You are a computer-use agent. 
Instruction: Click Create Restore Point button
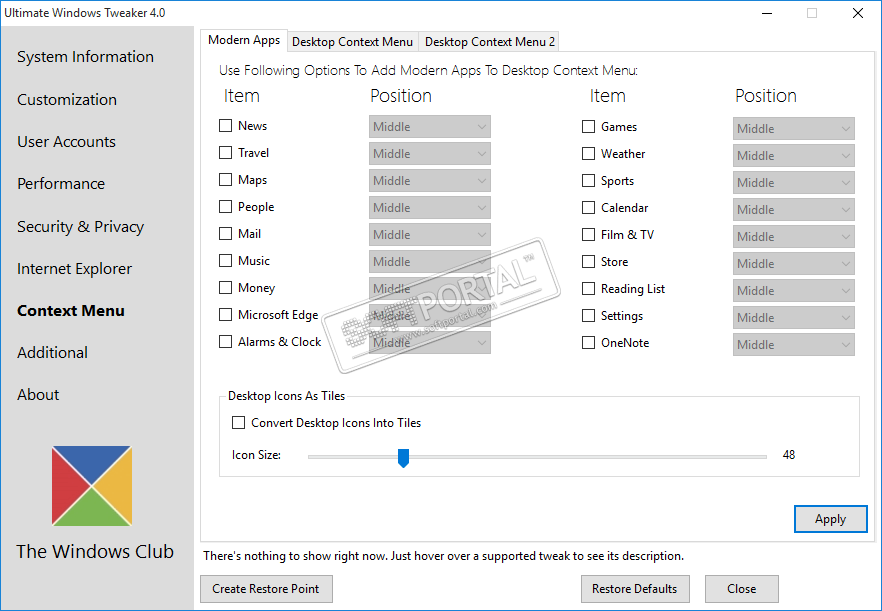(266, 588)
